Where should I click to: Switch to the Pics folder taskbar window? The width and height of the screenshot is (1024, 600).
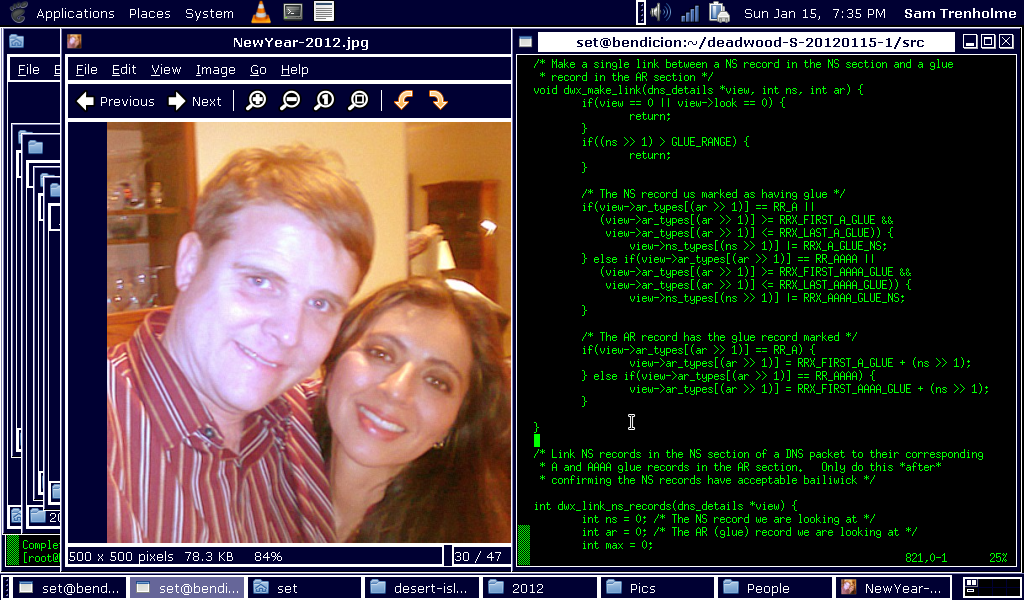click(x=658, y=588)
